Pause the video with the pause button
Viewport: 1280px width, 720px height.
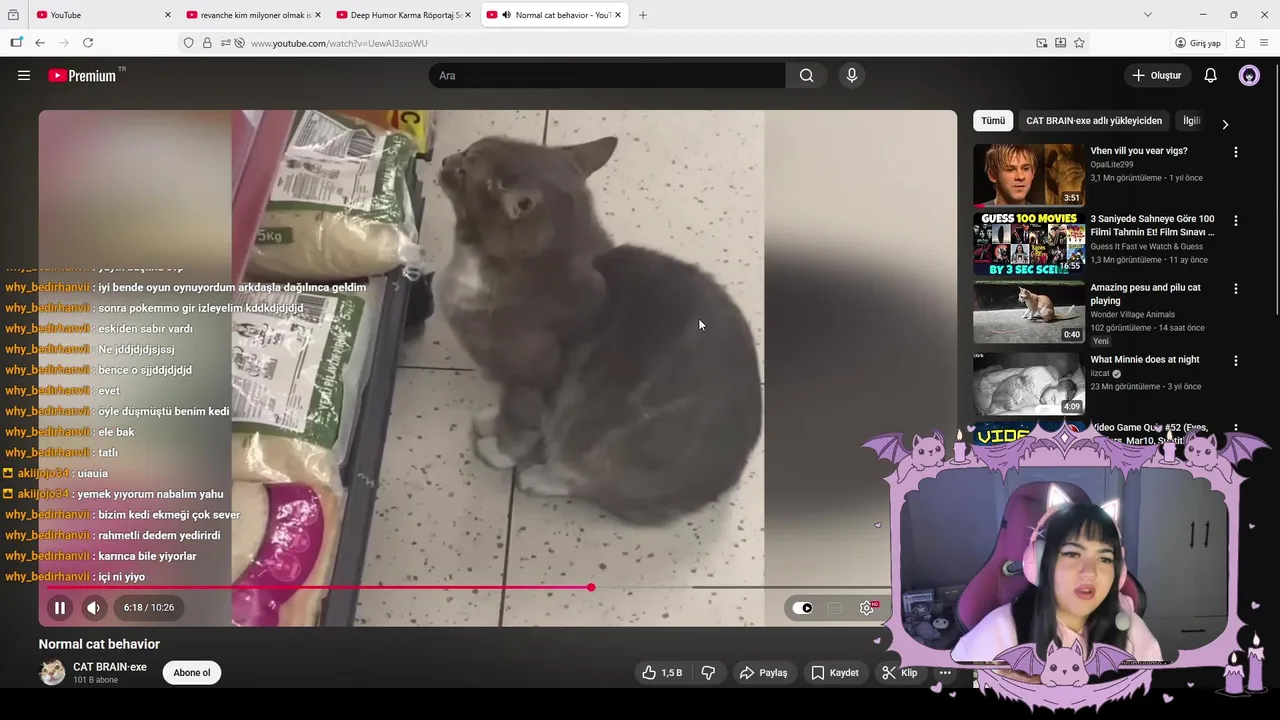pos(60,607)
